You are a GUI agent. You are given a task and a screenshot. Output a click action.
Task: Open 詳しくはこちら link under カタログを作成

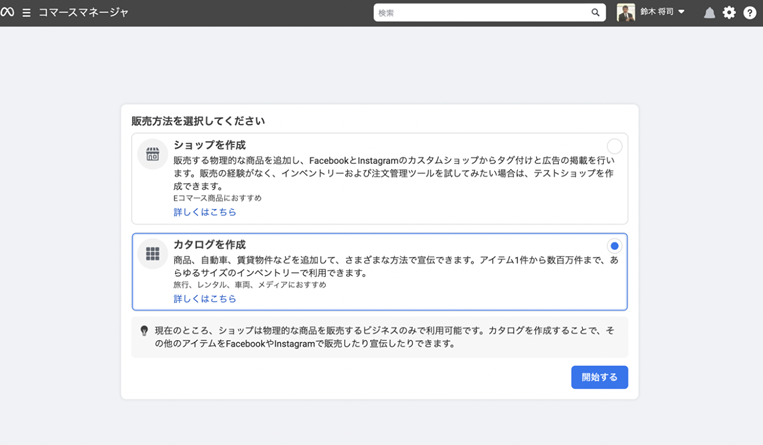205,298
